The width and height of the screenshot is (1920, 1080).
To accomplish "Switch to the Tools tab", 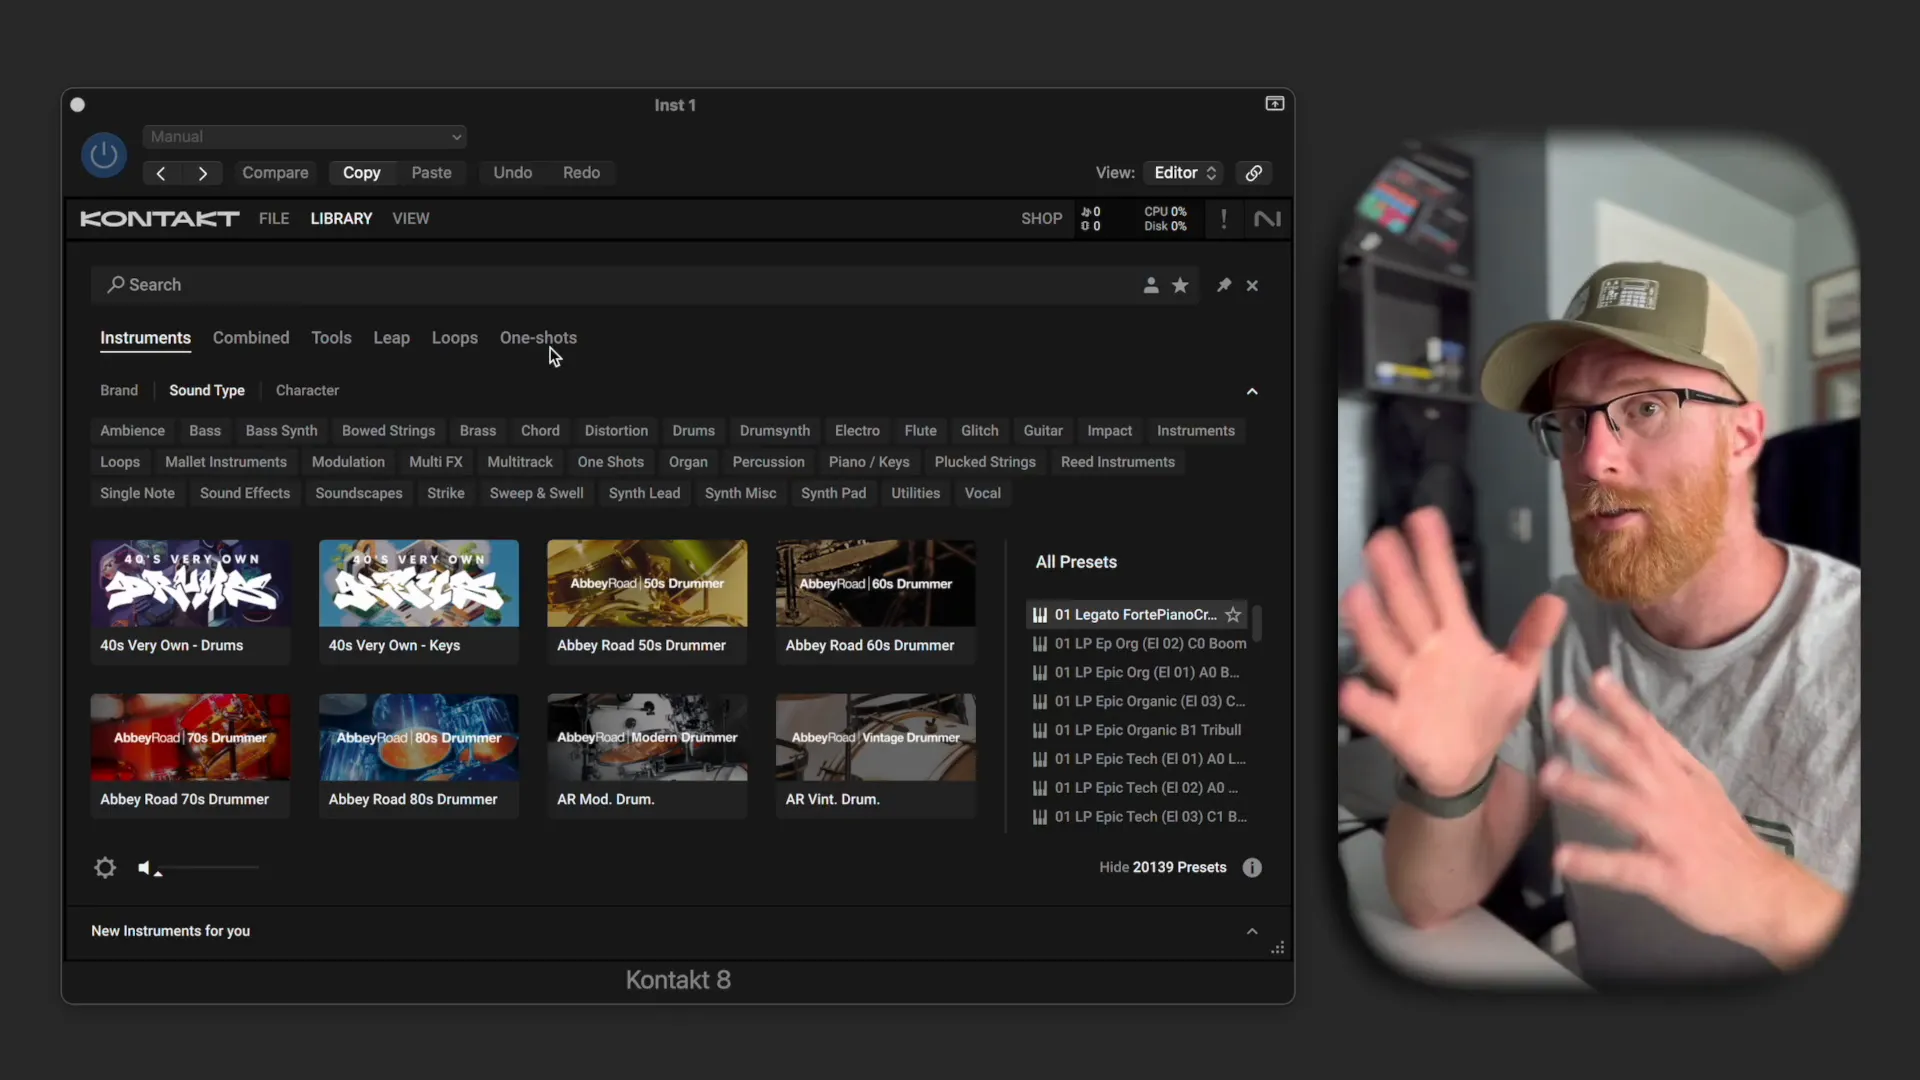I will click(331, 338).
